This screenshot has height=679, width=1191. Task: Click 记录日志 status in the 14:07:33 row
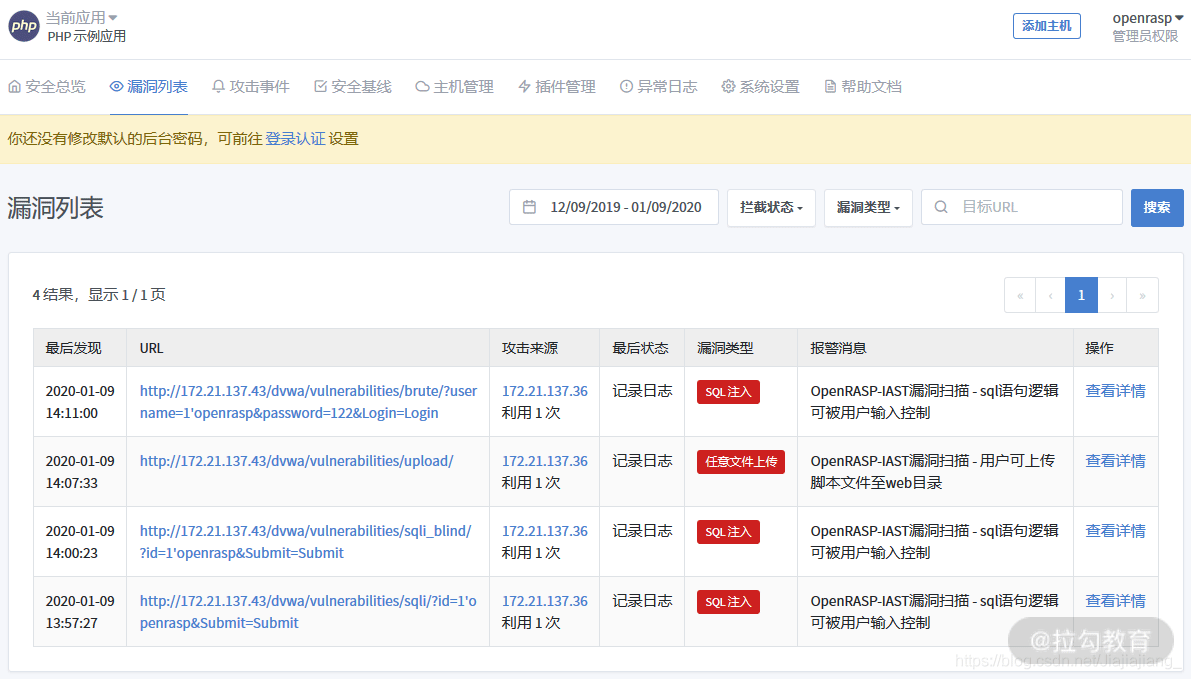pyautogui.click(x=642, y=461)
